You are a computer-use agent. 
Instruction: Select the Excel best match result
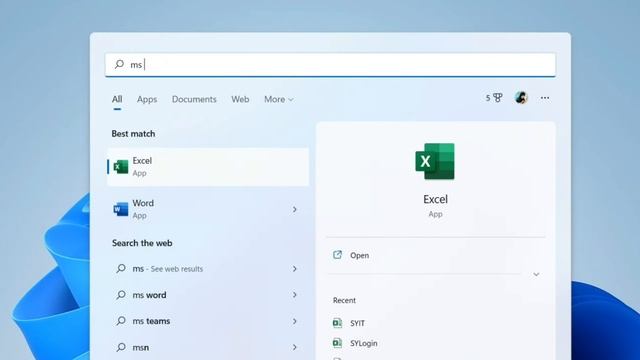(208, 167)
